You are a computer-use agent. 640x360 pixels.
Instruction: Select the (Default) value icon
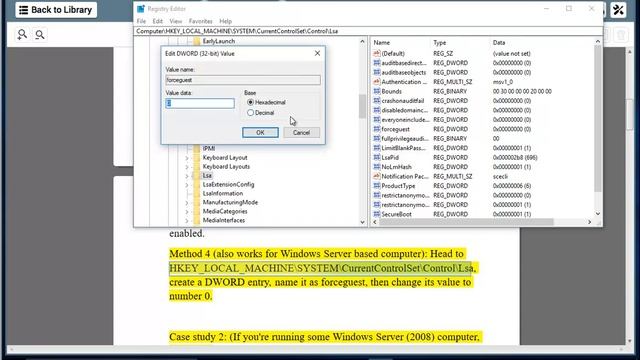click(377, 53)
